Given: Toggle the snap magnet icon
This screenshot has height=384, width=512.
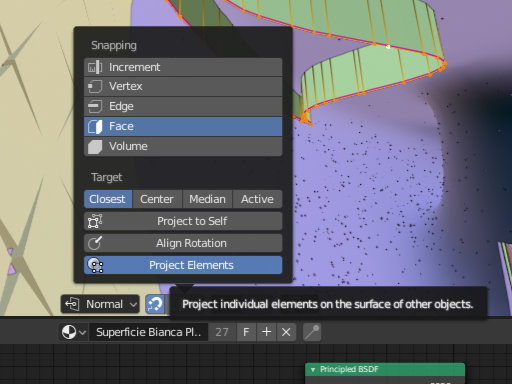Looking at the screenshot, I should tap(155, 304).
